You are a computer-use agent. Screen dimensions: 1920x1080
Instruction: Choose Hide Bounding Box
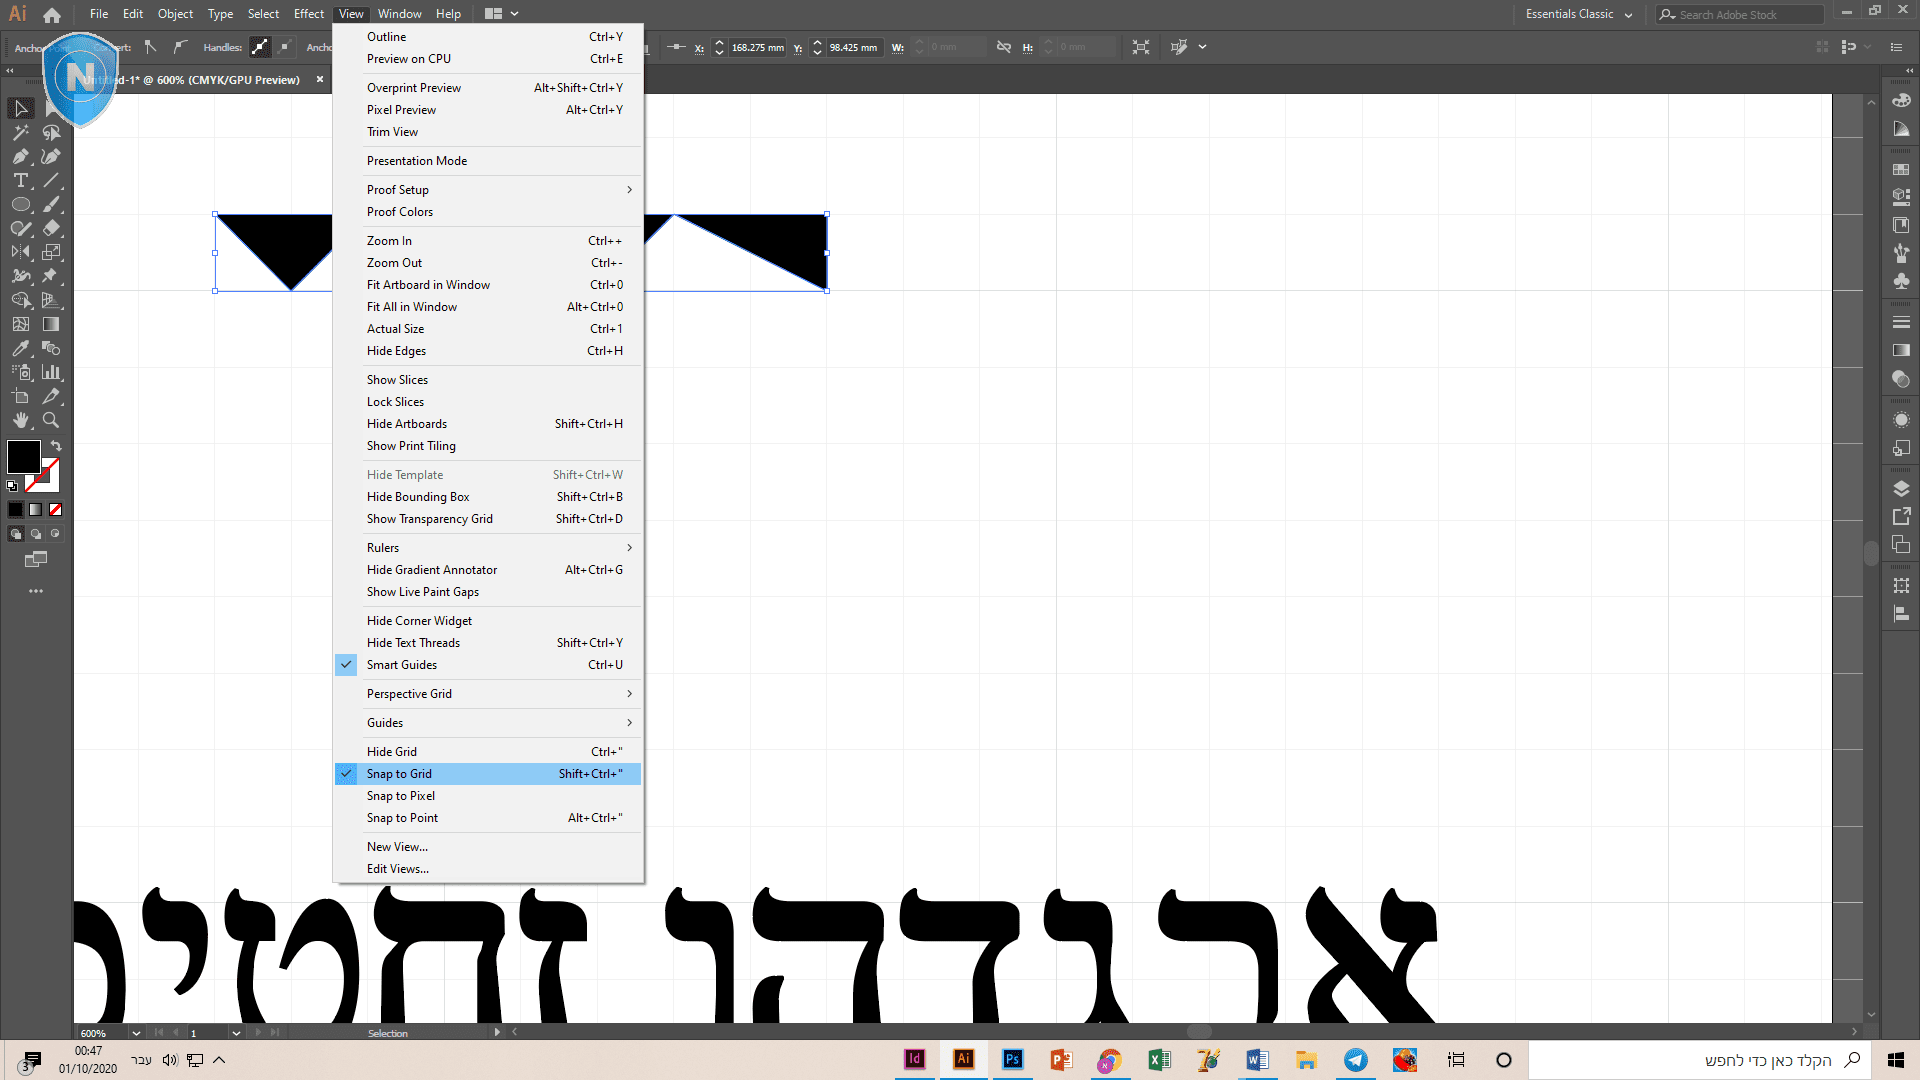coord(417,497)
